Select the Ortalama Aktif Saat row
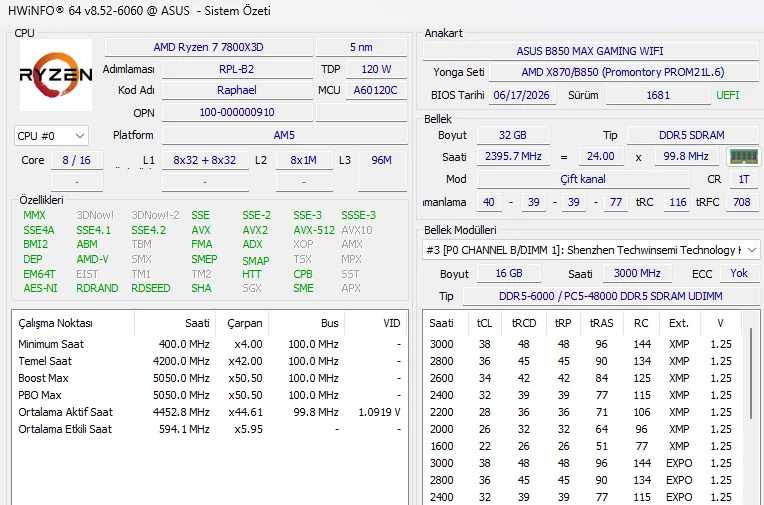 click(210, 412)
